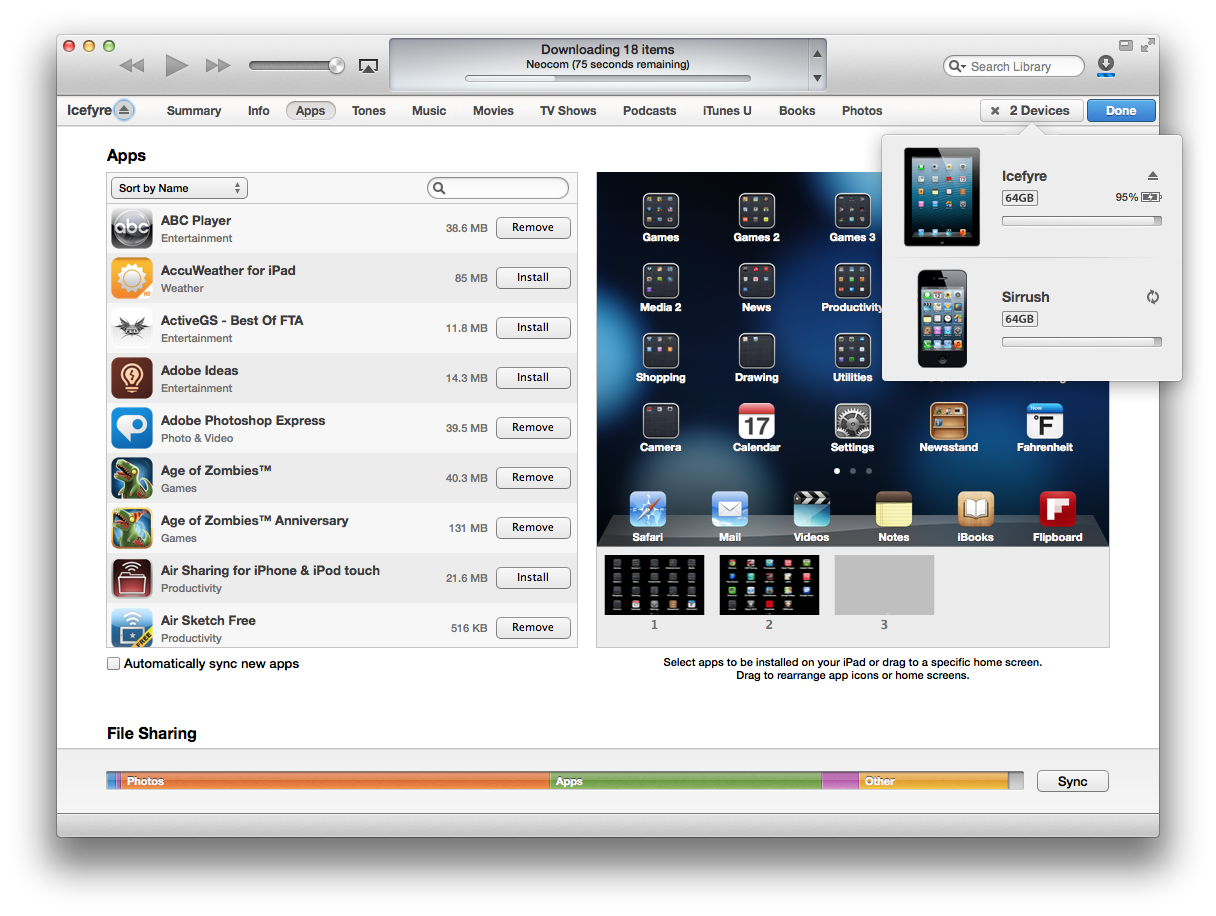Switch to the Info tab

(259, 111)
